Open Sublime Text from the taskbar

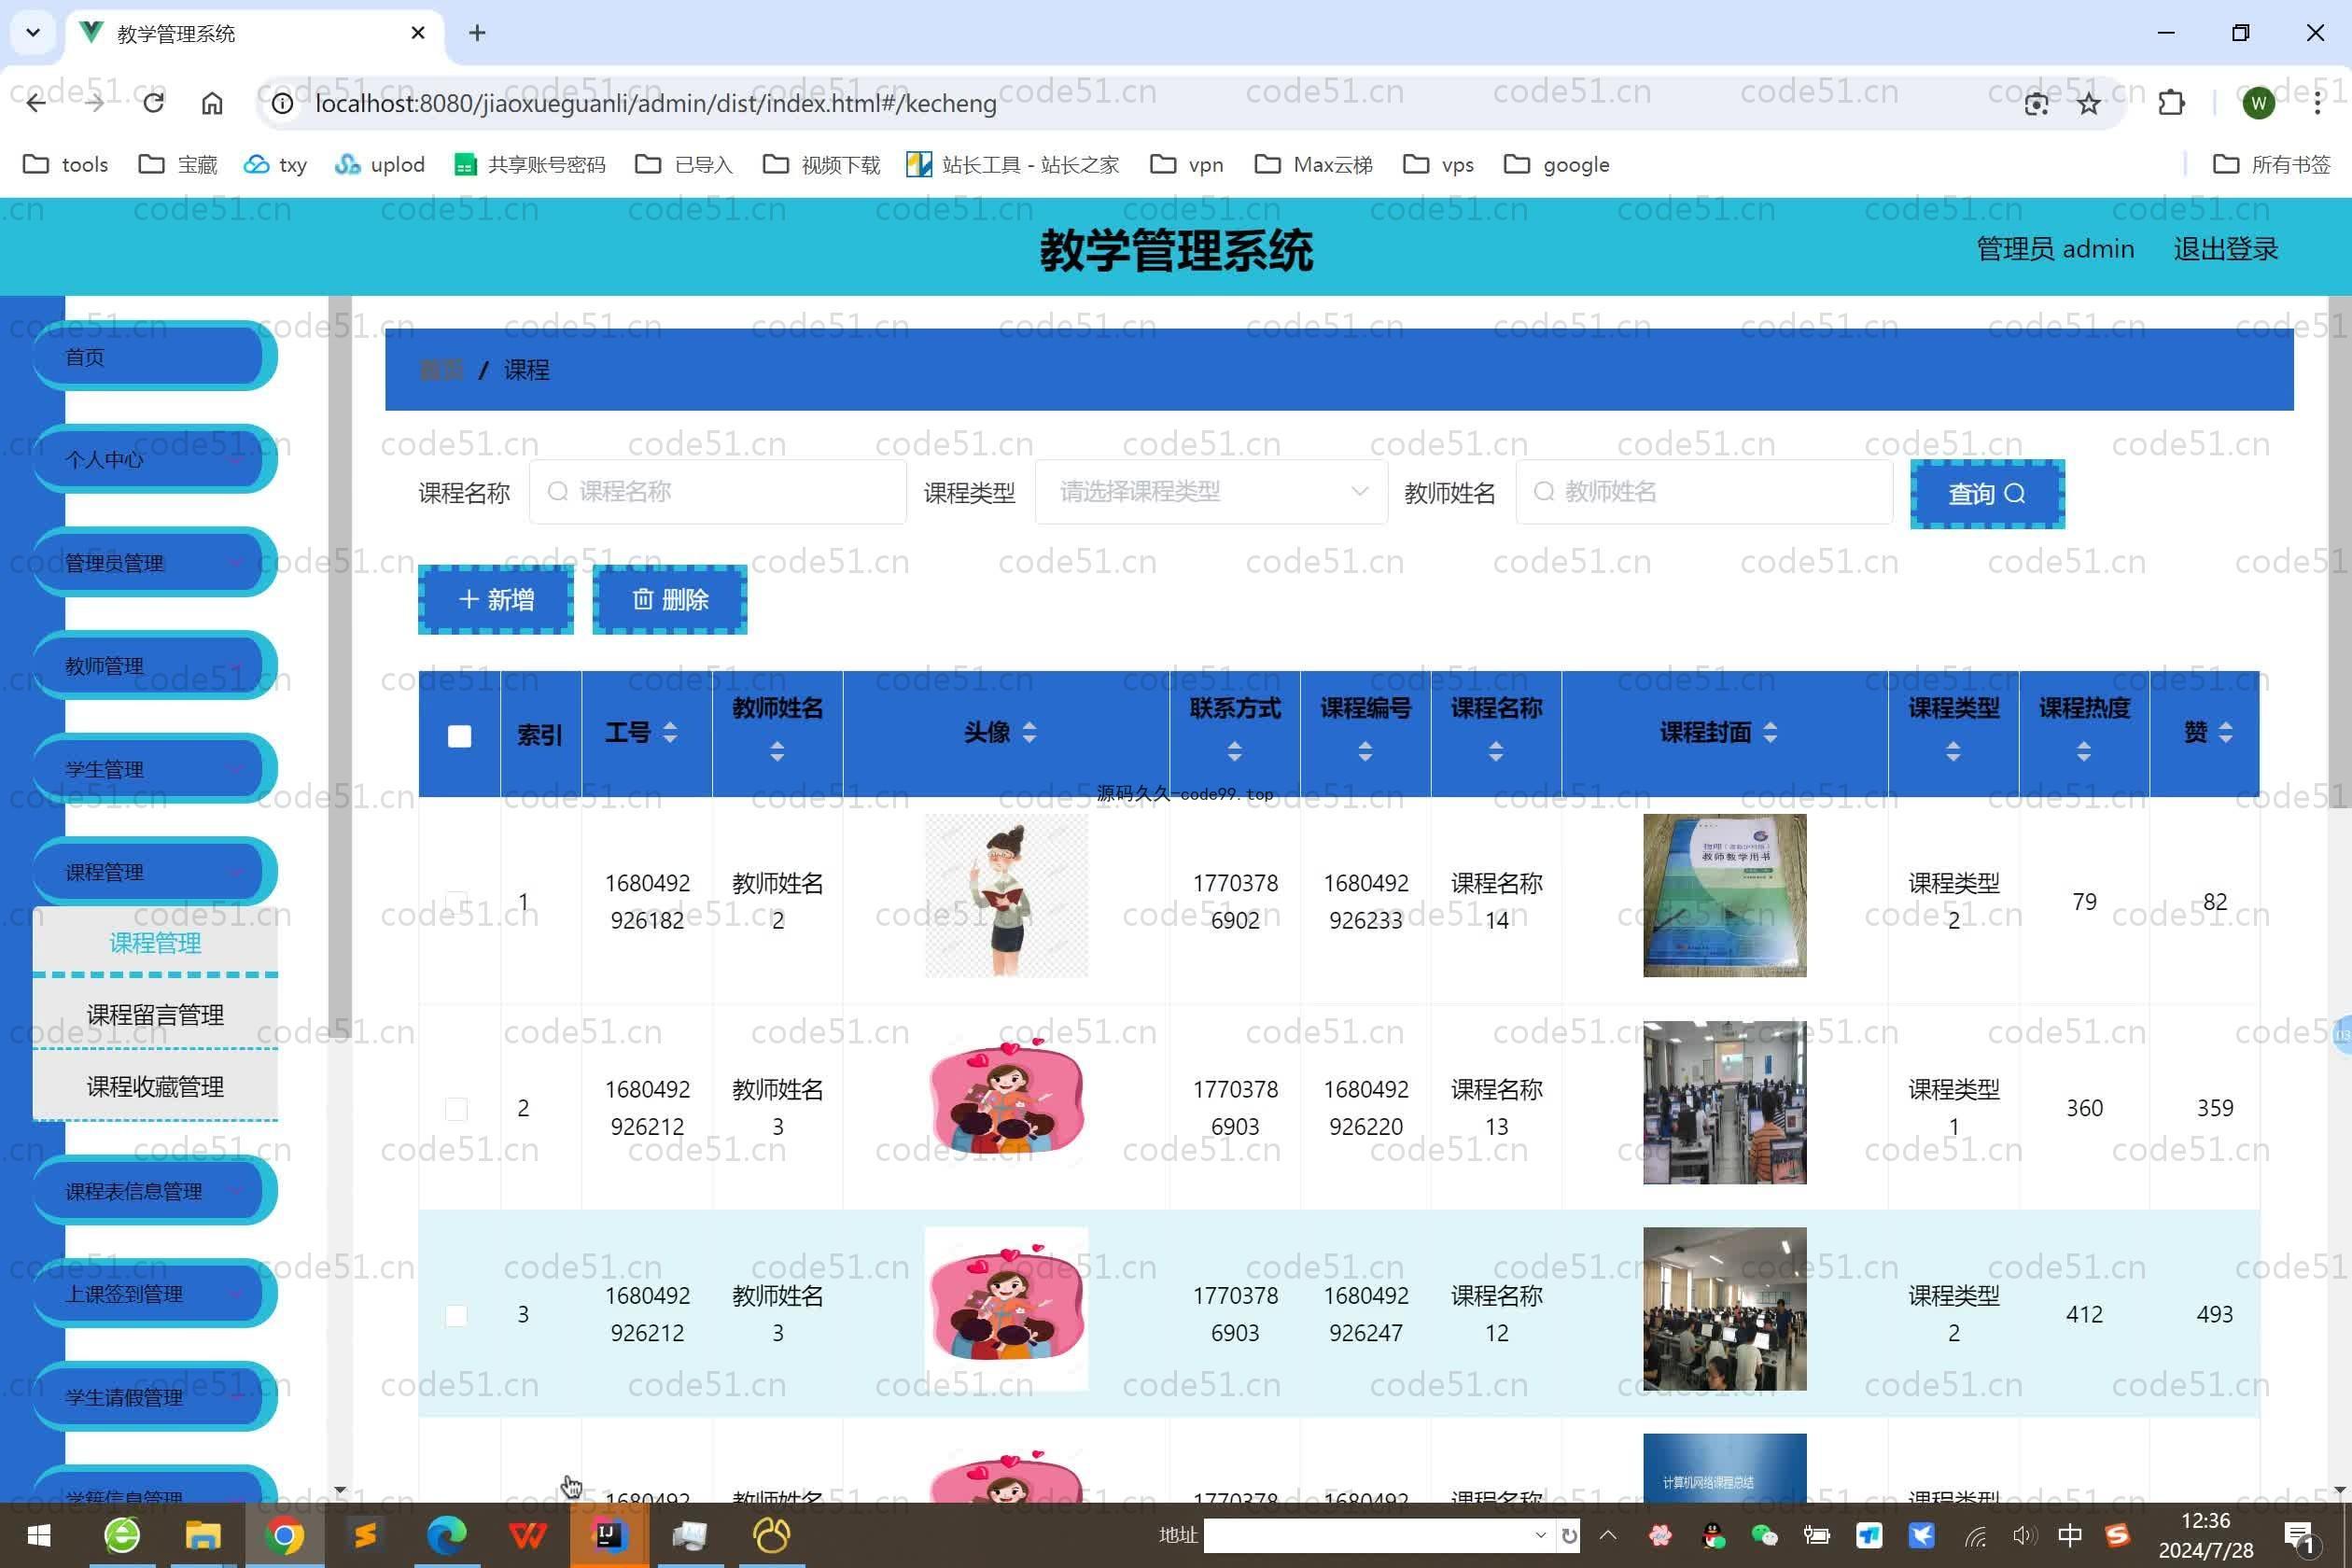(365, 1535)
